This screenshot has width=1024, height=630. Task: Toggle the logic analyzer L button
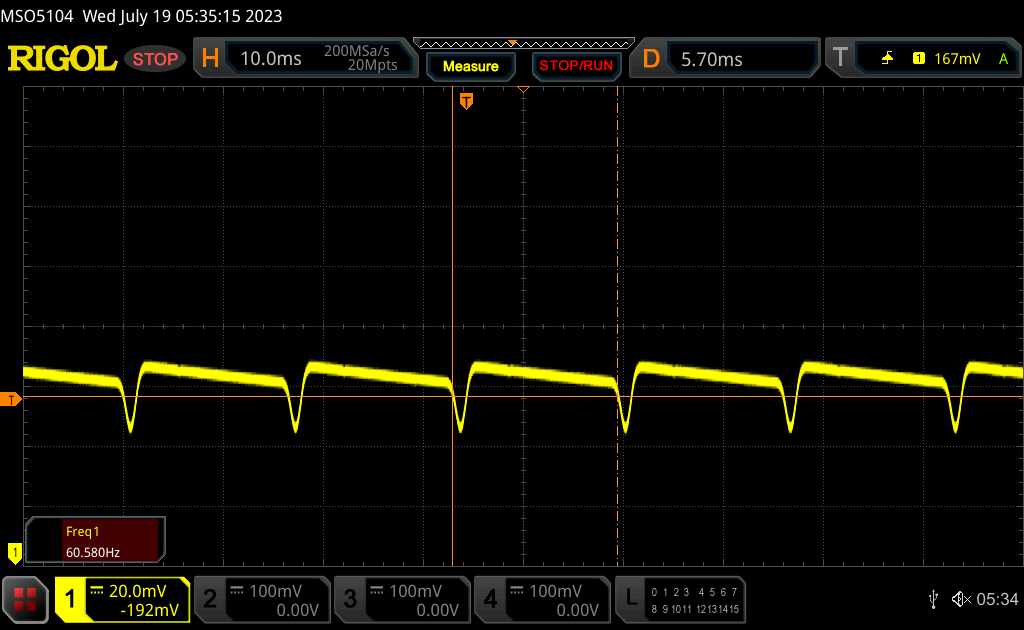point(630,599)
